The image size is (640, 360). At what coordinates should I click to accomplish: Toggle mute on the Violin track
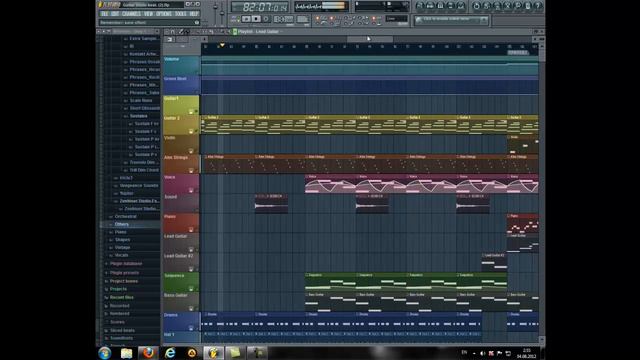coord(191,151)
